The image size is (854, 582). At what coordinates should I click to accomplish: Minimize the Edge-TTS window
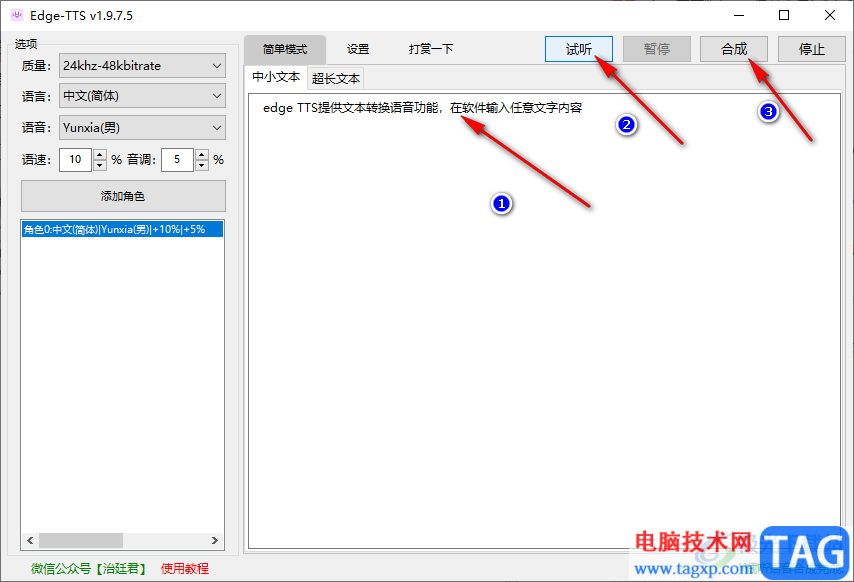(x=739, y=15)
